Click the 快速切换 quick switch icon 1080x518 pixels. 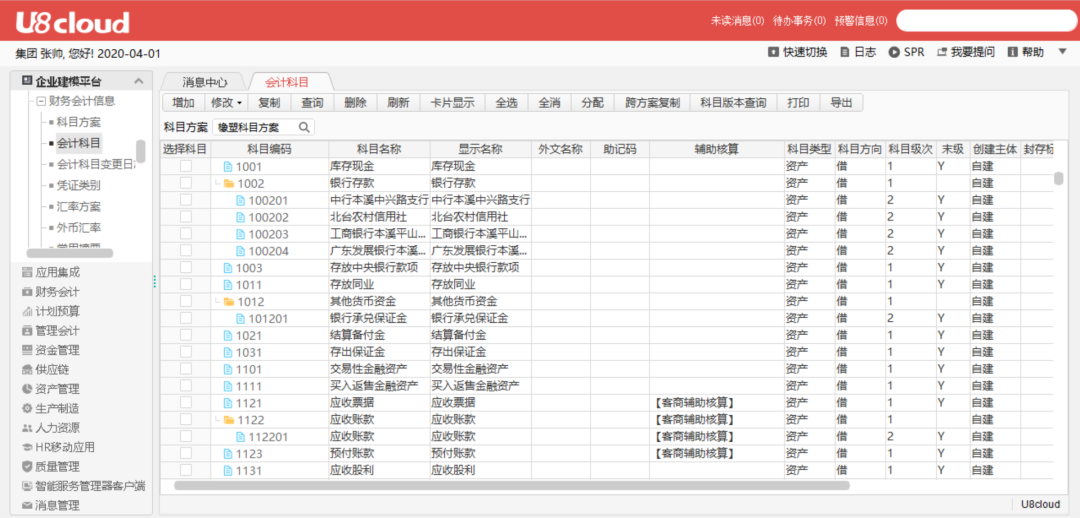pos(773,52)
